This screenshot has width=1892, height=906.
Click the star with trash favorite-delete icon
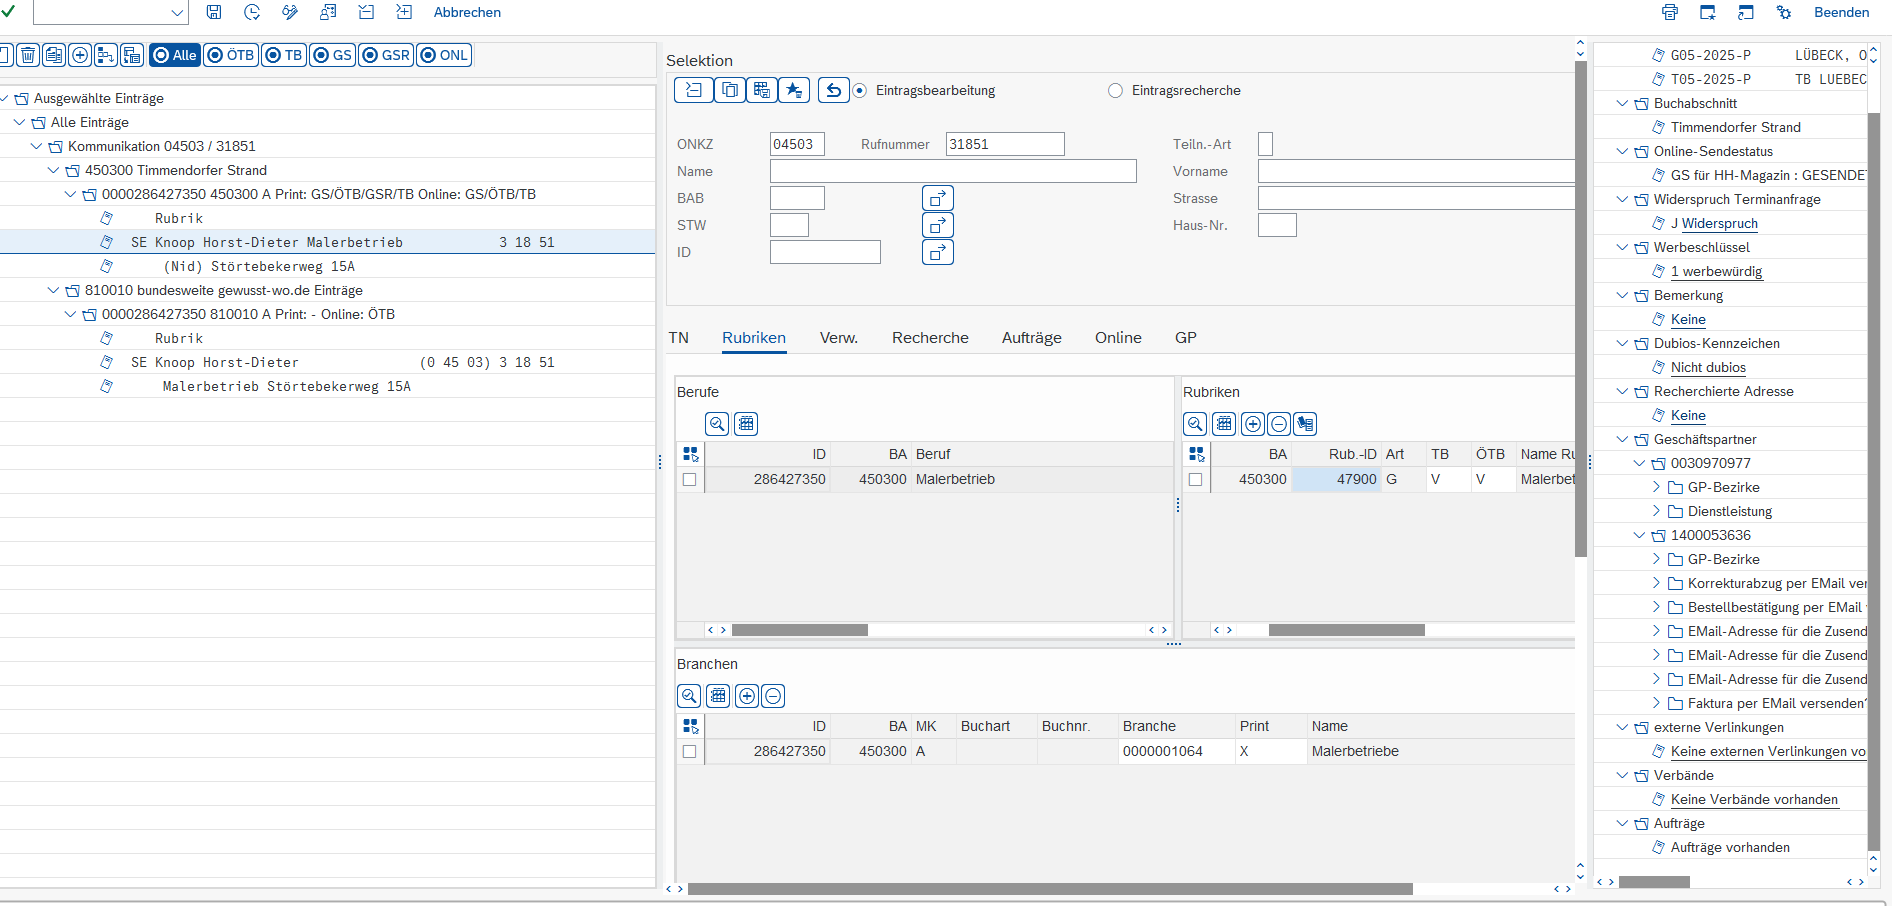click(x=794, y=90)
